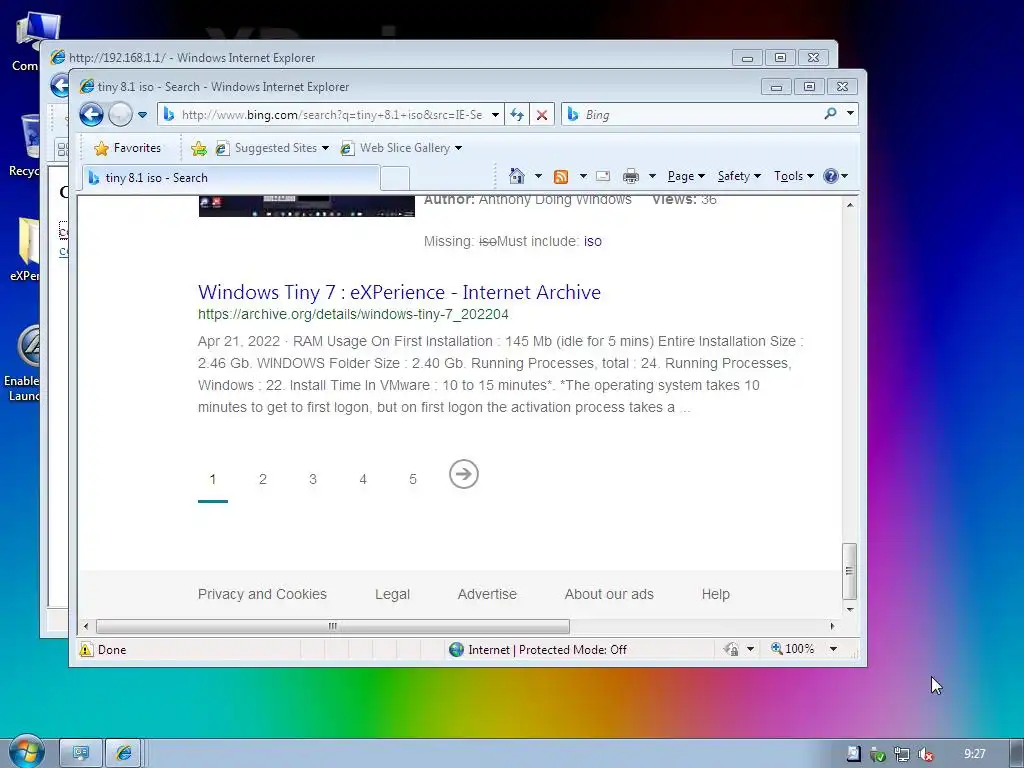Expand the Home button dropdown arrow
1024x768 pixels.
coord(538,176)
